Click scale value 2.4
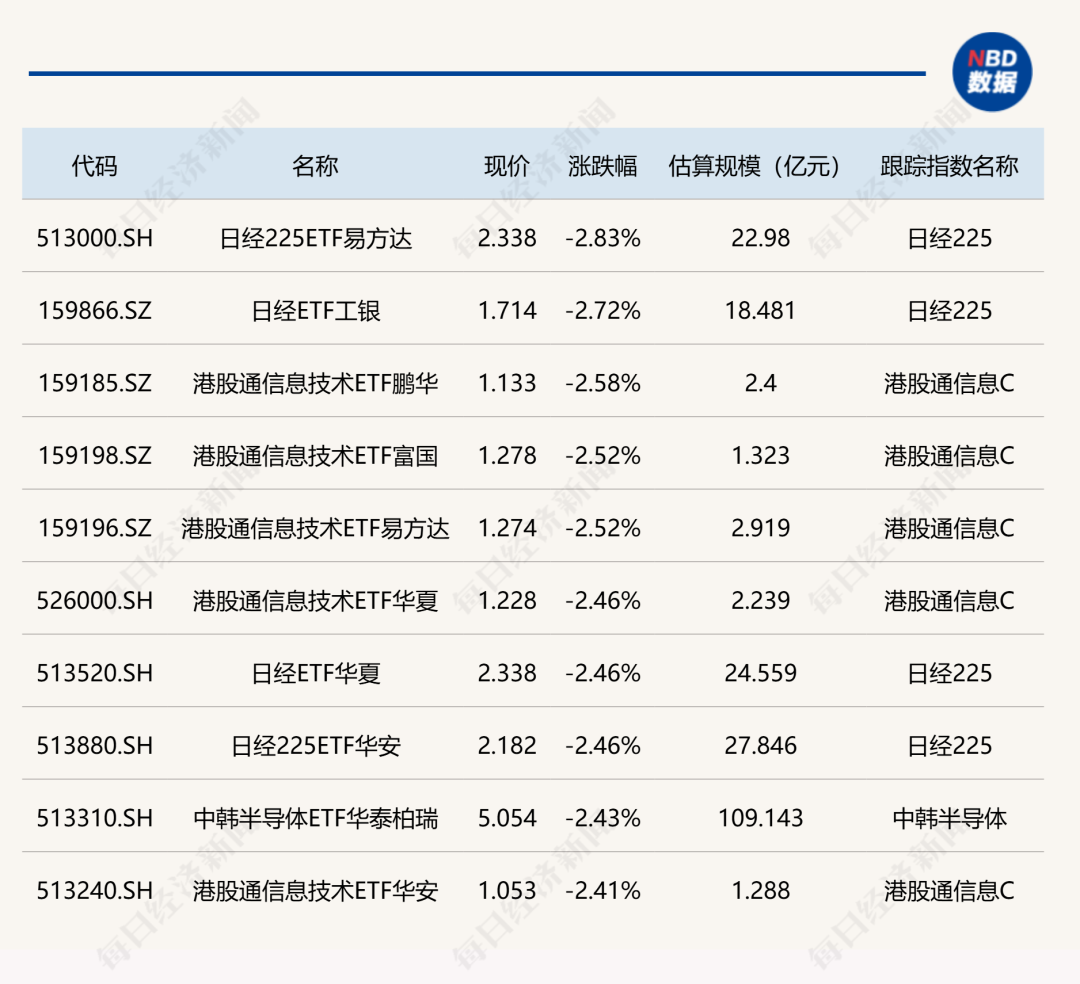 [760, 383]
